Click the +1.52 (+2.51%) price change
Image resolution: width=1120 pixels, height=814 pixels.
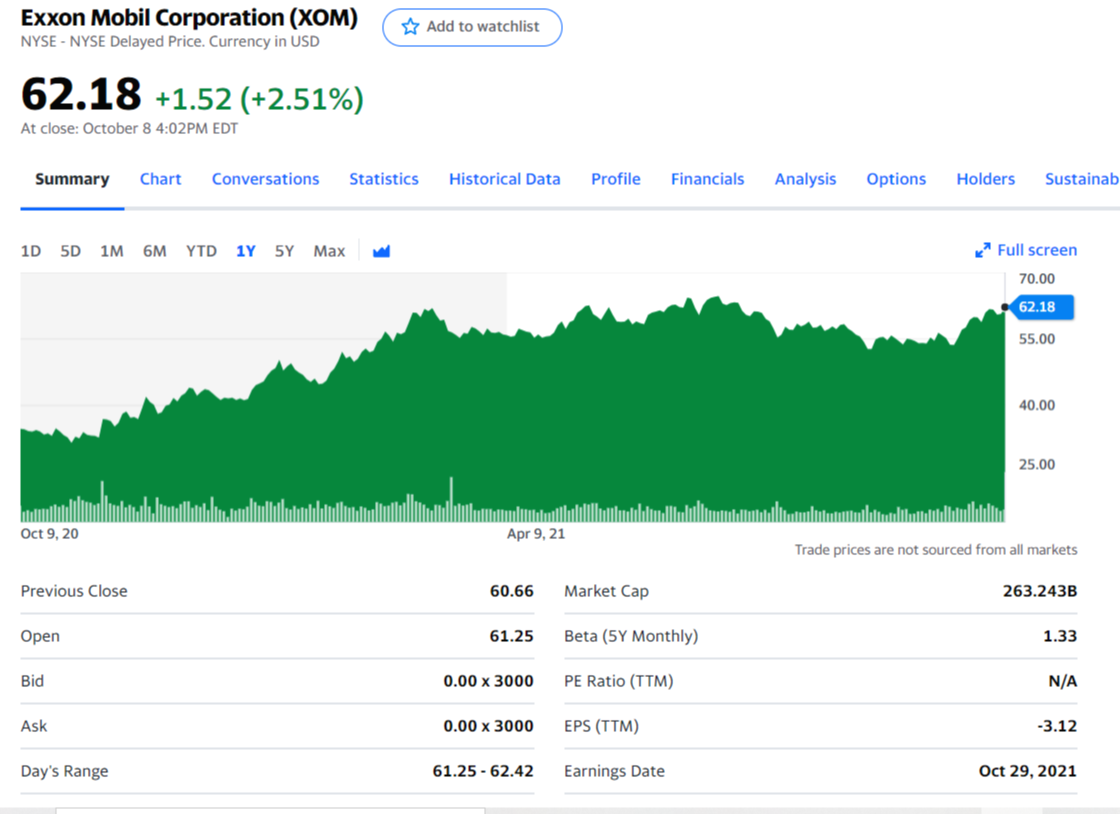coord(259,99)
